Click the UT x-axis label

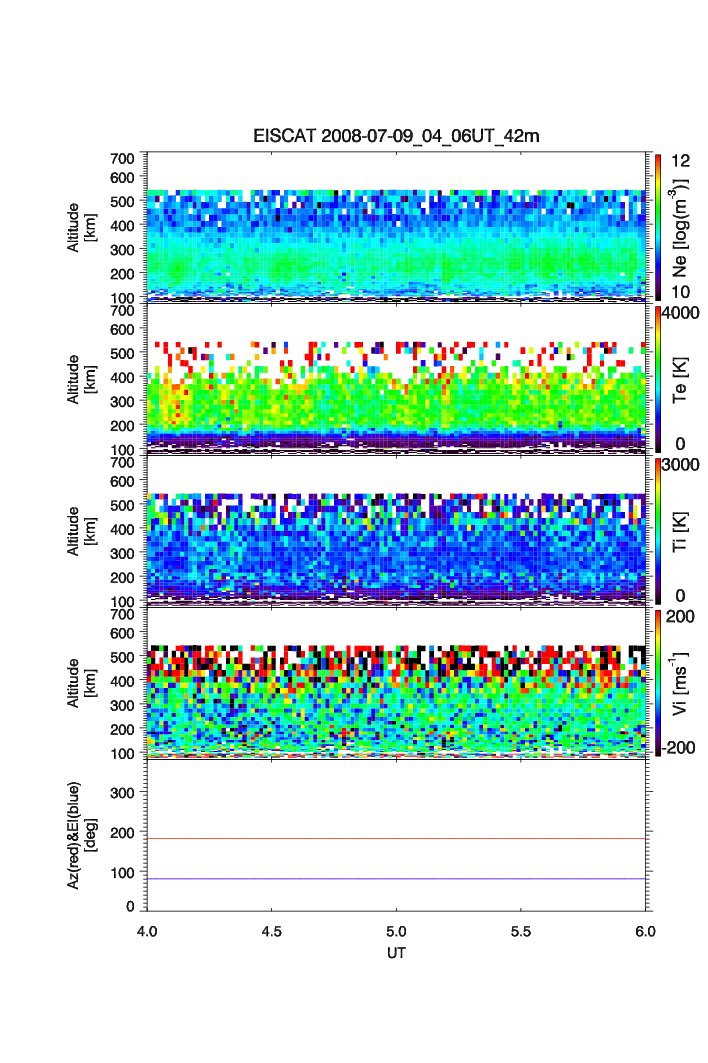[x=397, y=953]
